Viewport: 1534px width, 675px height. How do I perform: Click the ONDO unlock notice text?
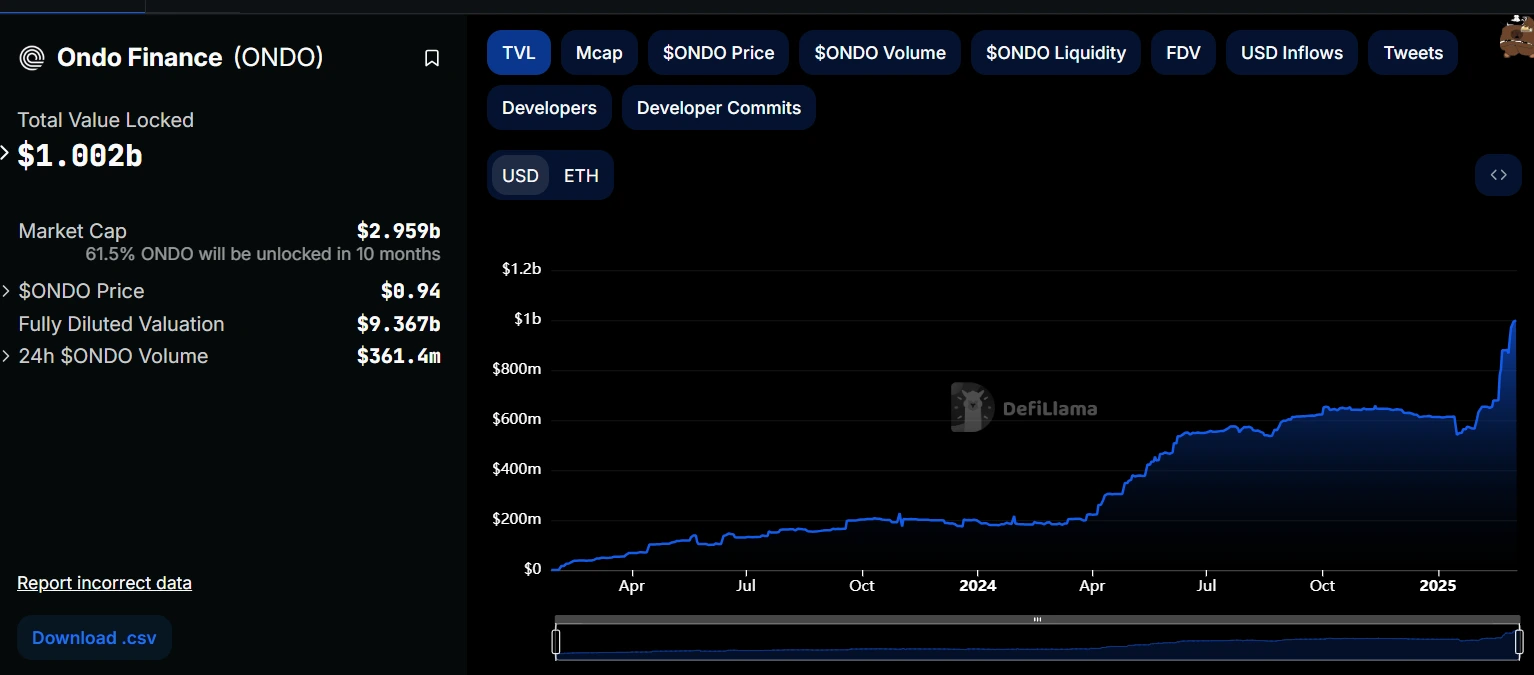263,254
